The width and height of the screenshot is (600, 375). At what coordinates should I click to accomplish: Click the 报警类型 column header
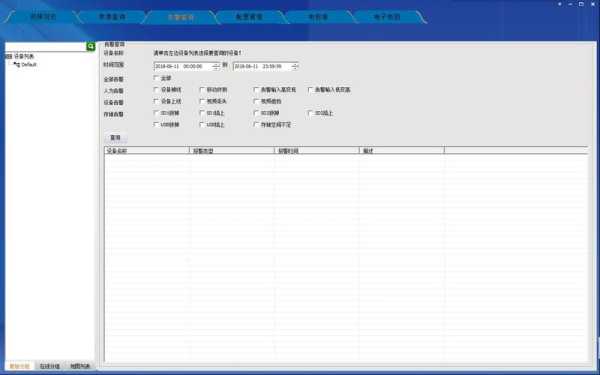tap(232, 150)
